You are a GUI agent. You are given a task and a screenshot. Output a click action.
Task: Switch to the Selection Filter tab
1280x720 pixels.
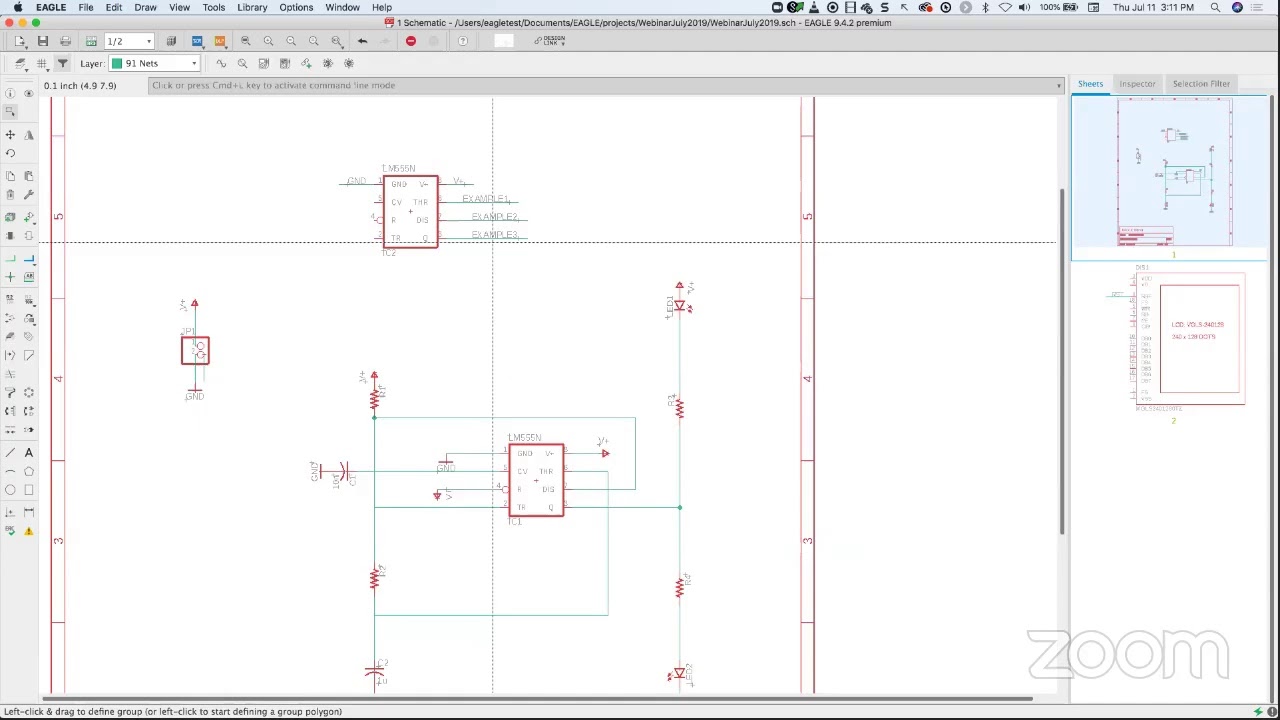pyautogui.click(x=1201, y=84)
